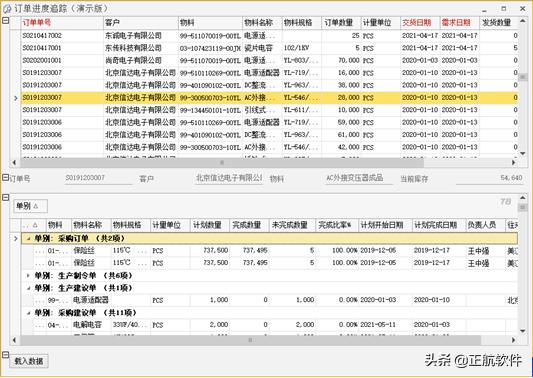This screenshot has height=378, width=533.
Task: Click the 订单号 input field
Action: [98, 178]
